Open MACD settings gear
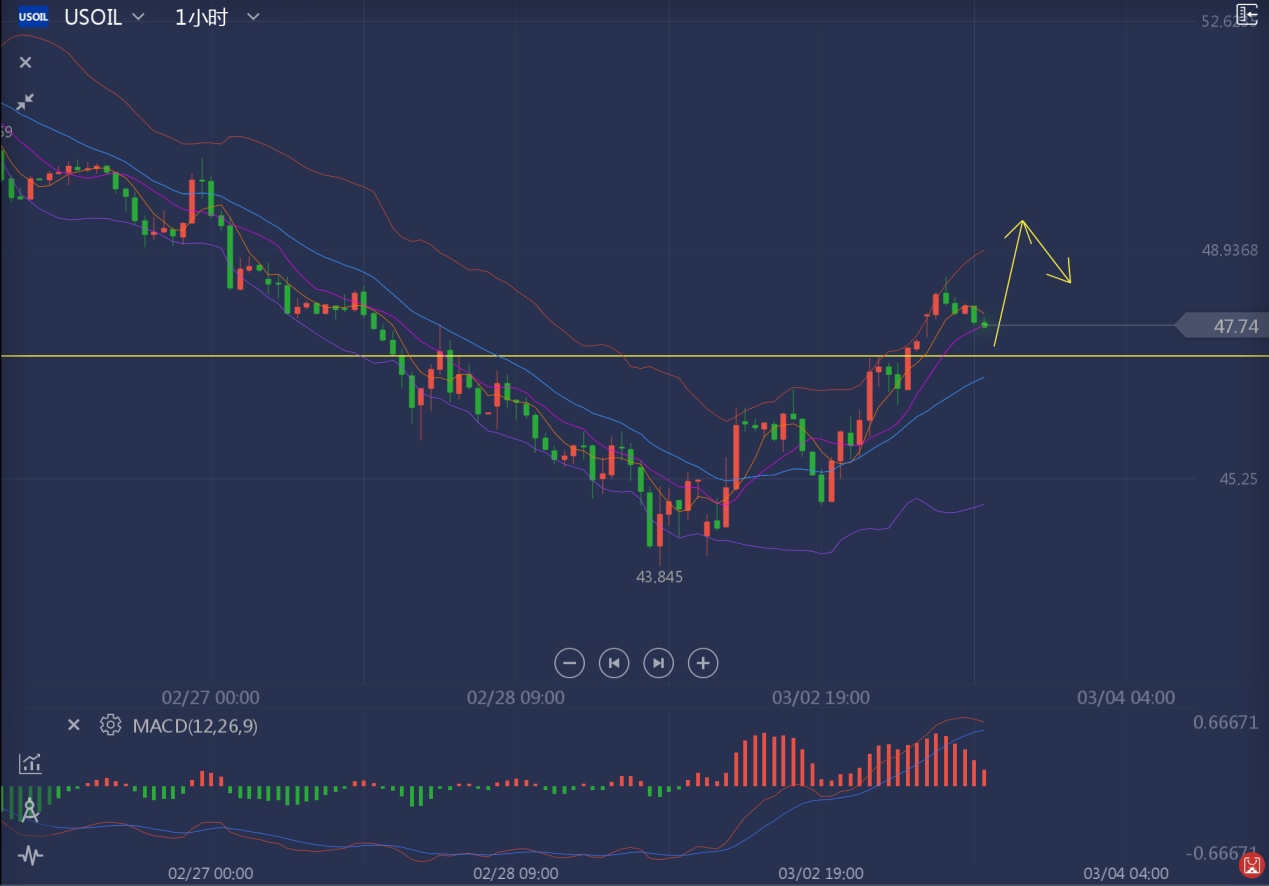The width and height of the screenshot is (1269, 886). pyautogui.click(x=110, y=725)
